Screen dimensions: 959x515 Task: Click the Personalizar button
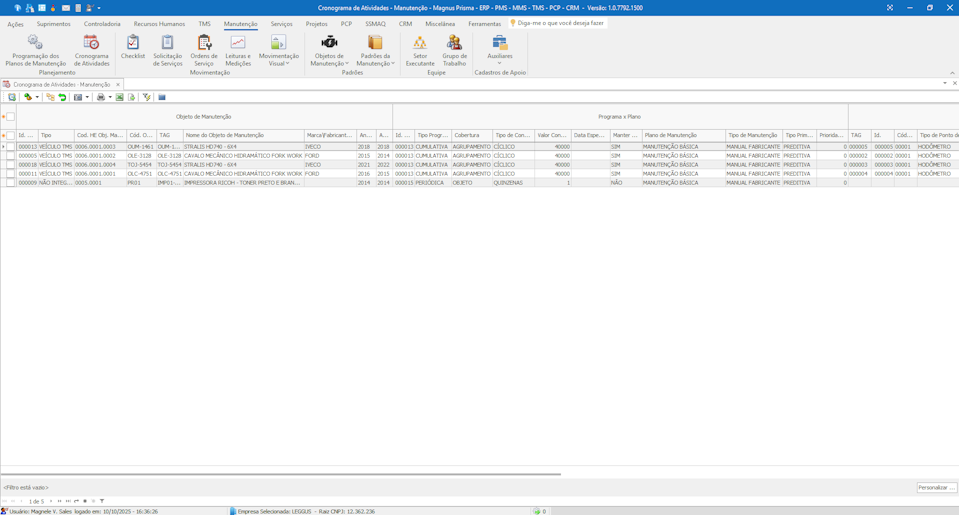pyautogui.click(x=936, y=488)
